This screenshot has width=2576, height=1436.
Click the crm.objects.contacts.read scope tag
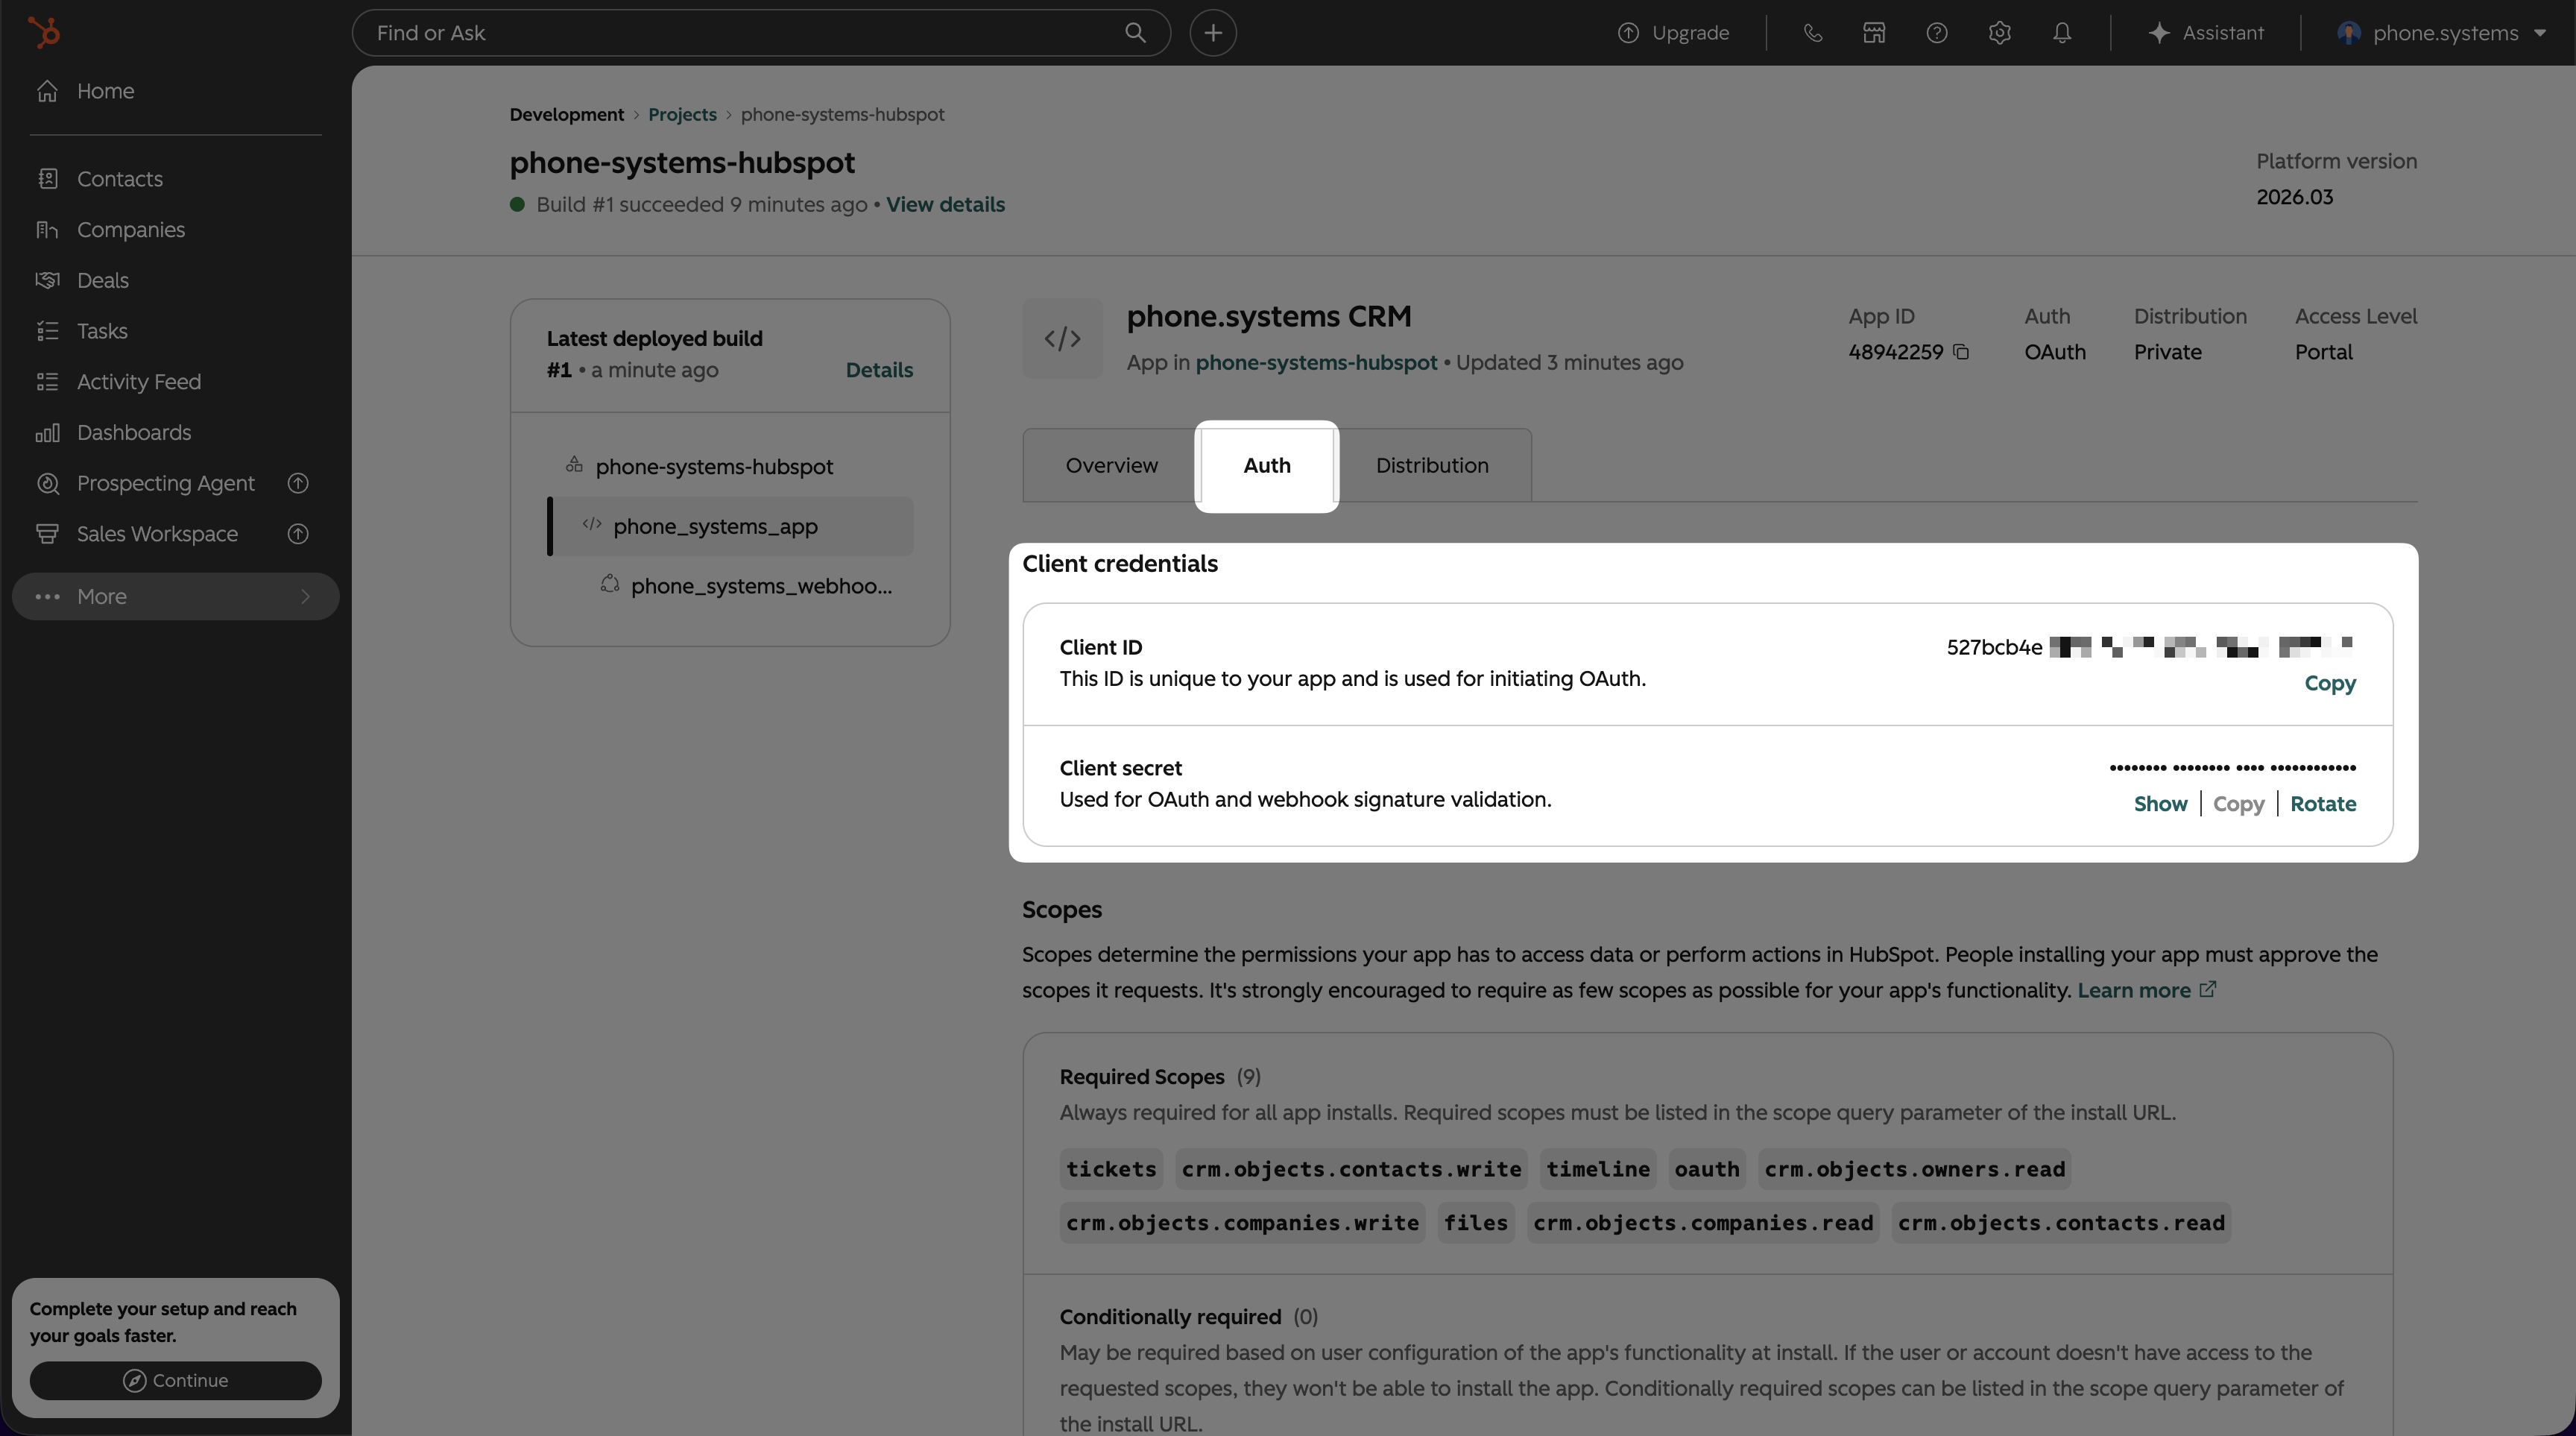2061,1223
